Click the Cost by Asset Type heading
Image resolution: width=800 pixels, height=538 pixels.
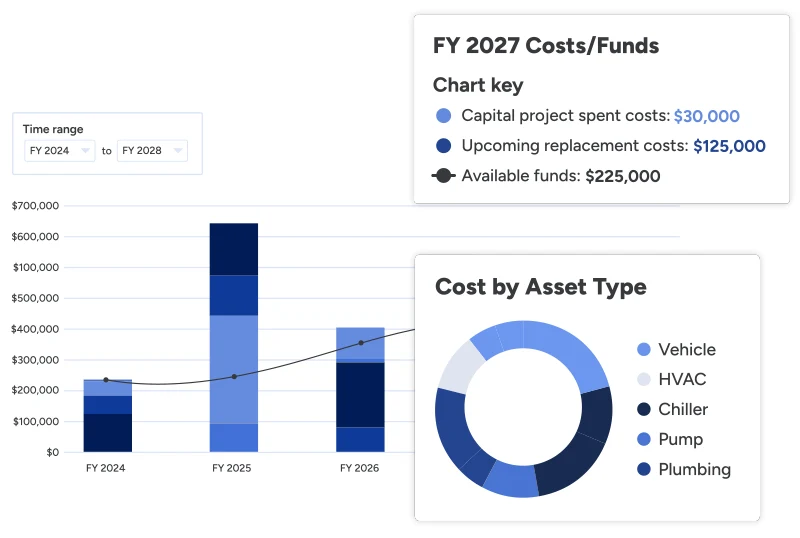pyautogui.click(x=541, y=287)
